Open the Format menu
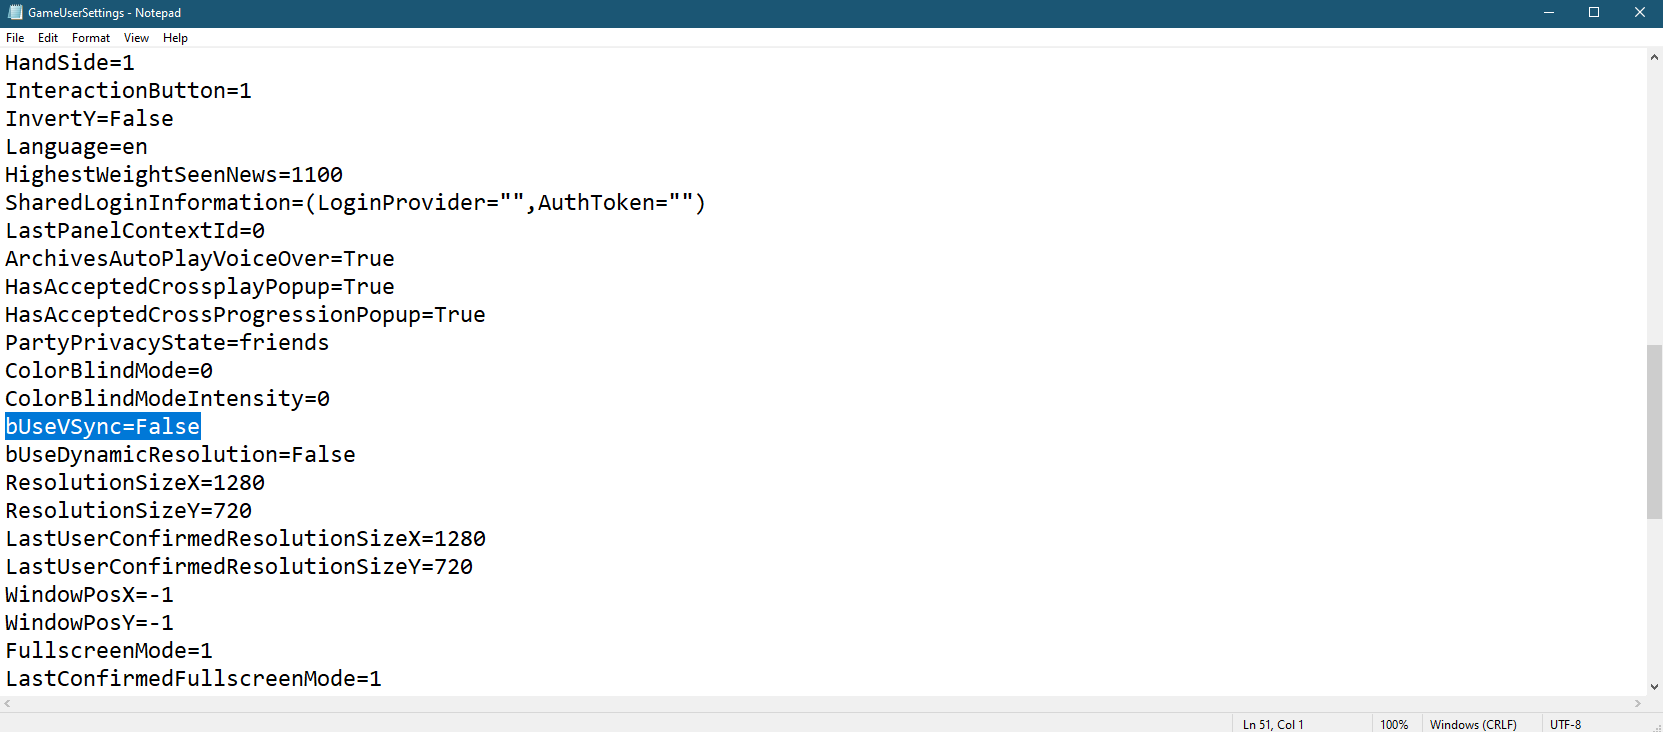 (x=91, y=38)
